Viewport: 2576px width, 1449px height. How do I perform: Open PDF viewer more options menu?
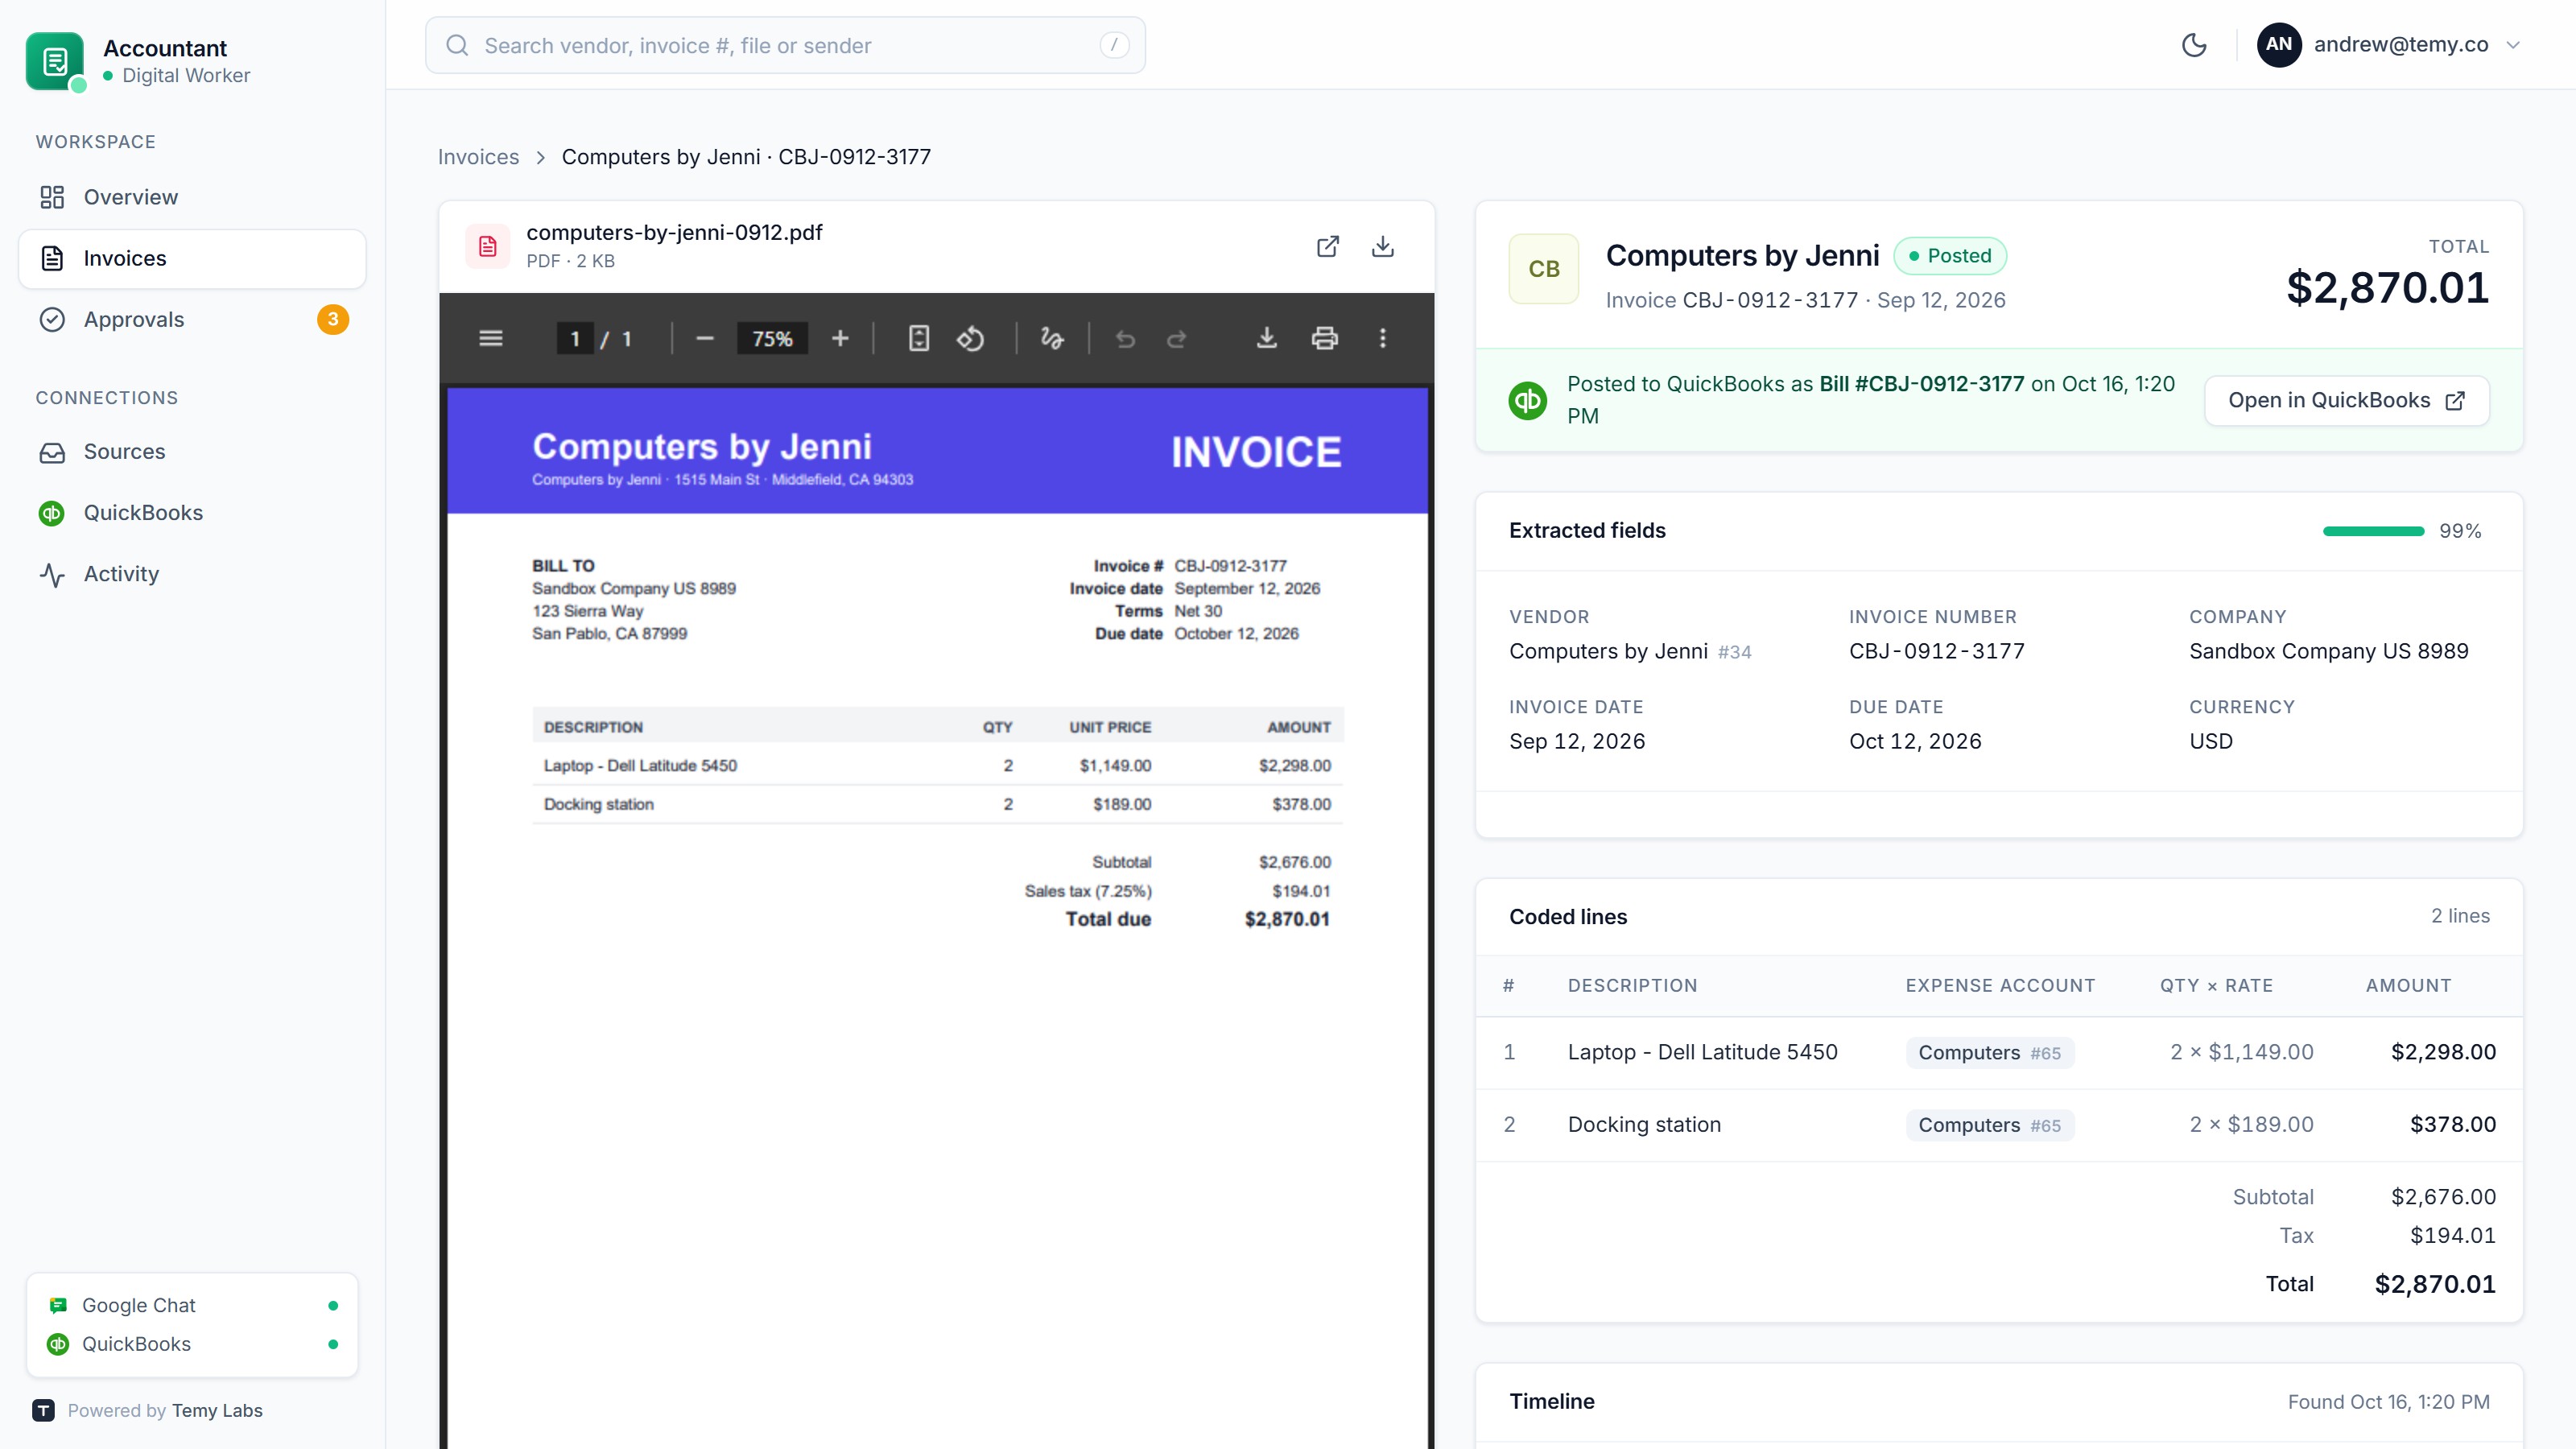(x=1383, y=339)
